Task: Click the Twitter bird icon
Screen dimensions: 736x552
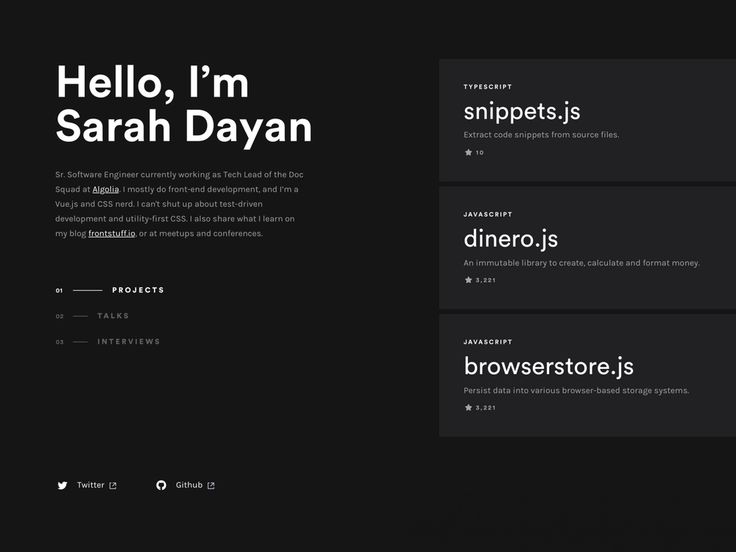Action: pos(62,485)
